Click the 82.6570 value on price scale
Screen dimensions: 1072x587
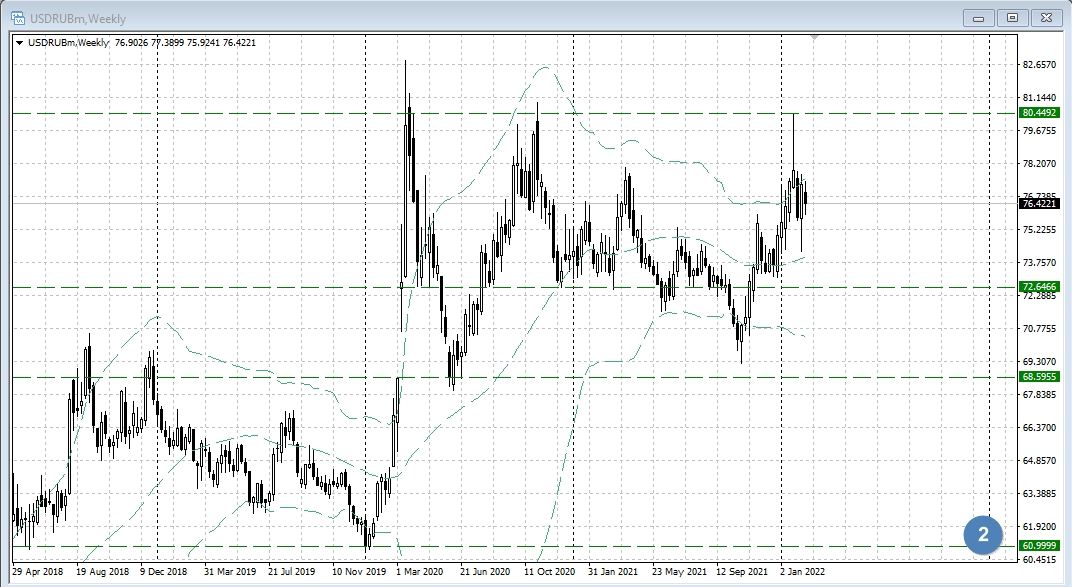[1040, 65]
